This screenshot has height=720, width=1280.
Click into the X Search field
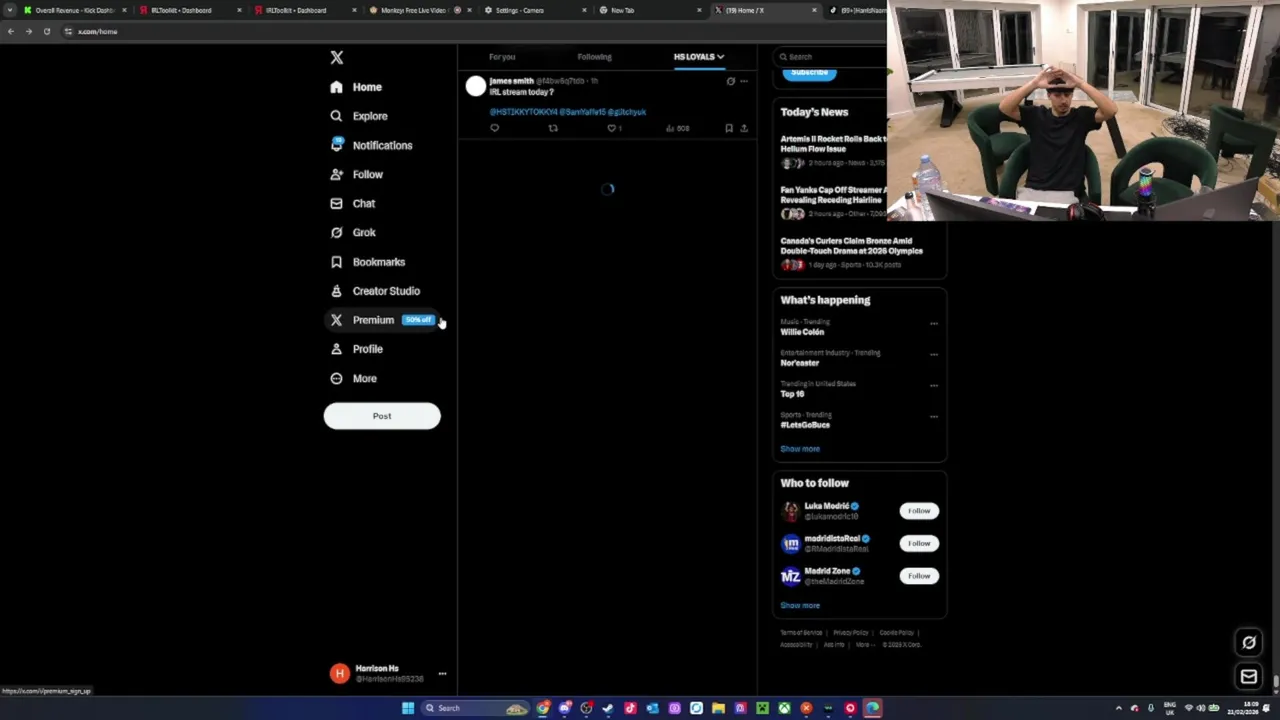coord(830,57)
